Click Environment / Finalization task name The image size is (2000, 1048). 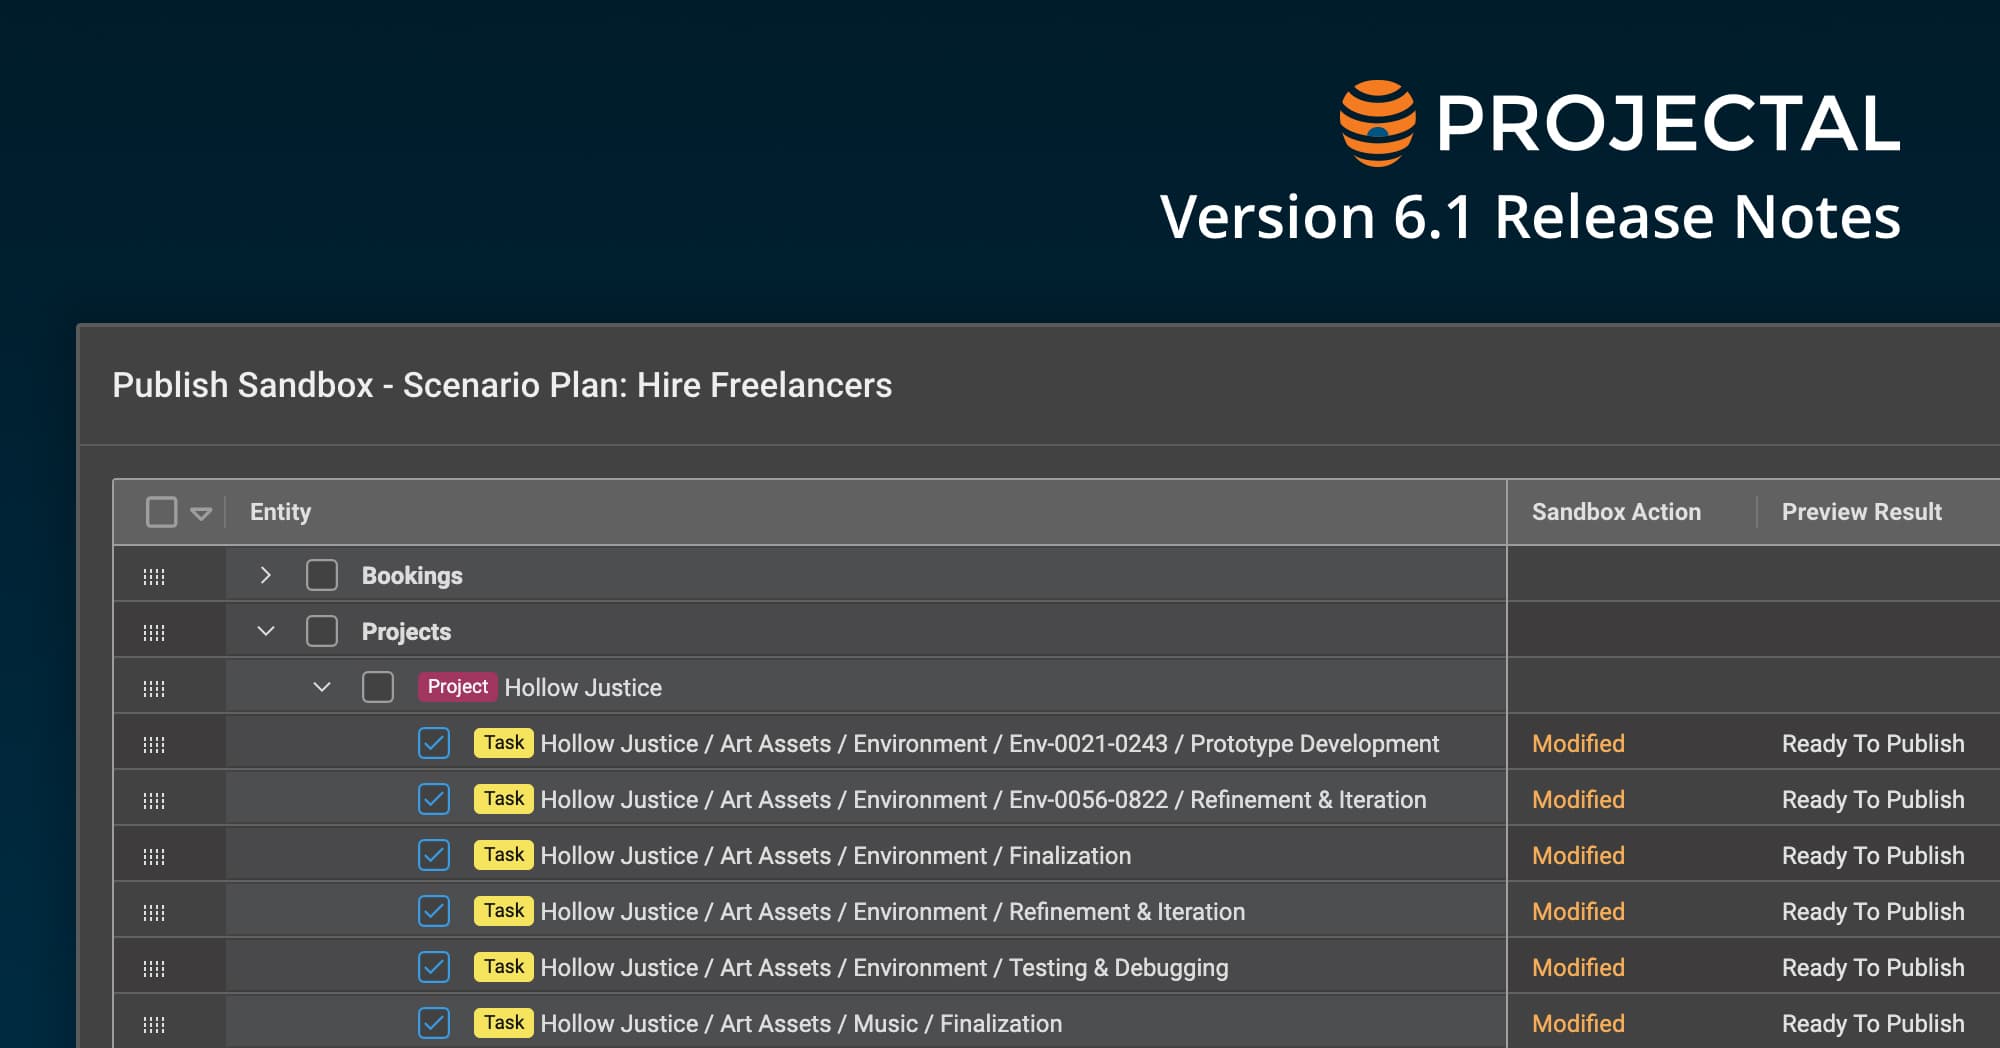click(x=835, y=856)
